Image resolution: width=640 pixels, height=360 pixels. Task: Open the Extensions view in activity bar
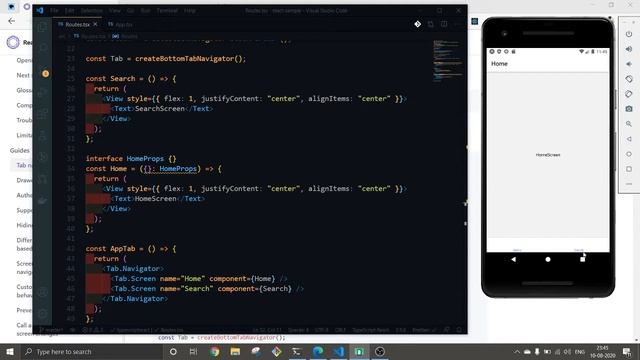[x=42, y=114]
